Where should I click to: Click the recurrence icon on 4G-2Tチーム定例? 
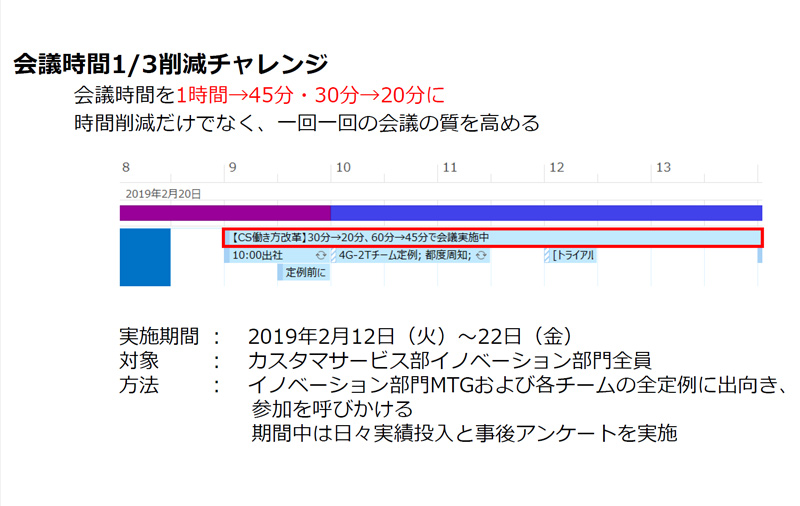(481, 255)
